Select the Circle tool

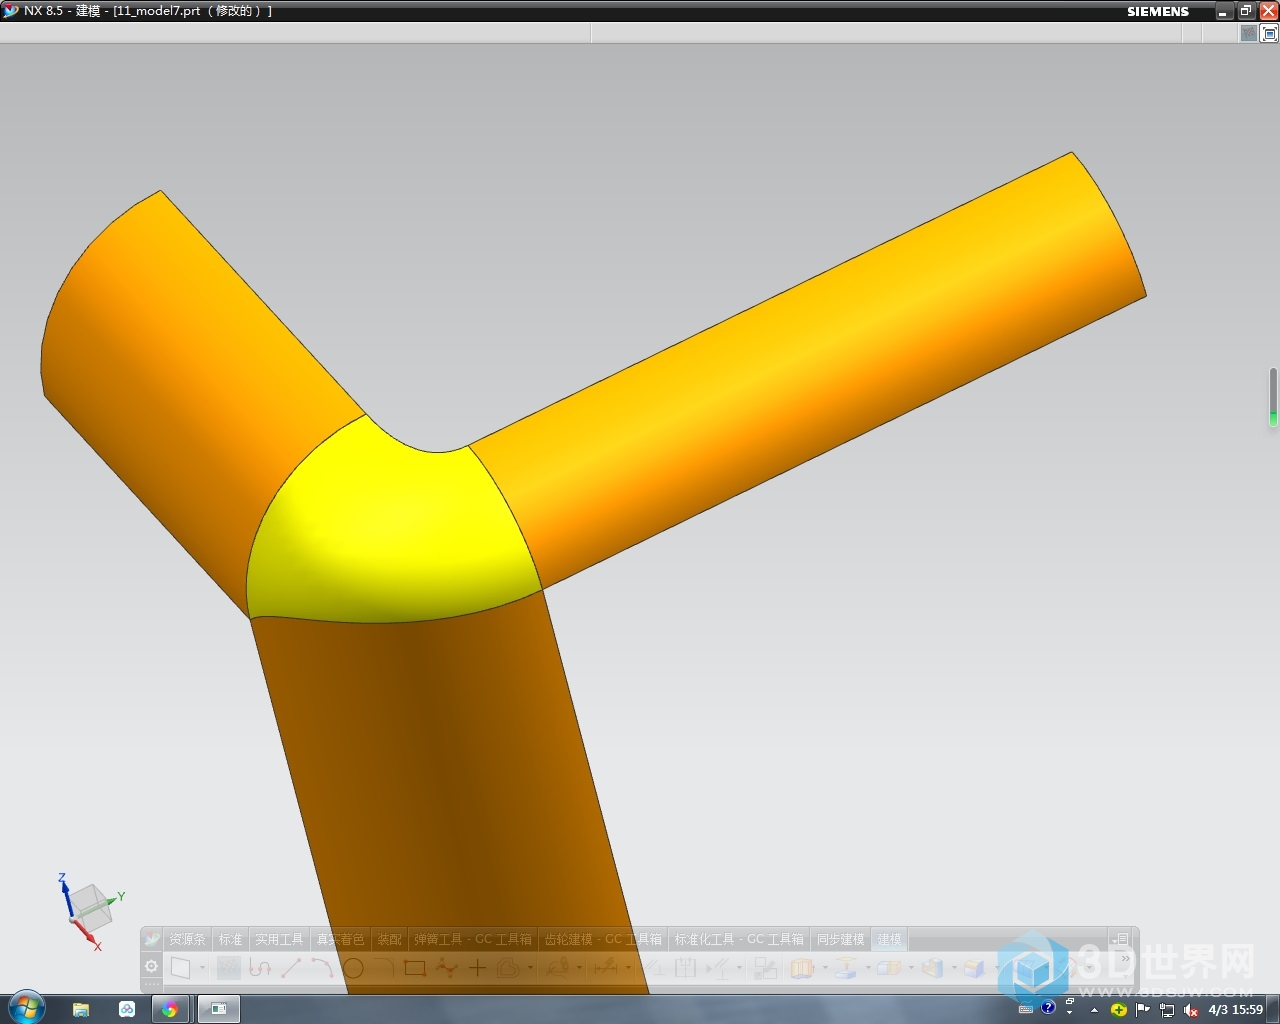point(353,967)
